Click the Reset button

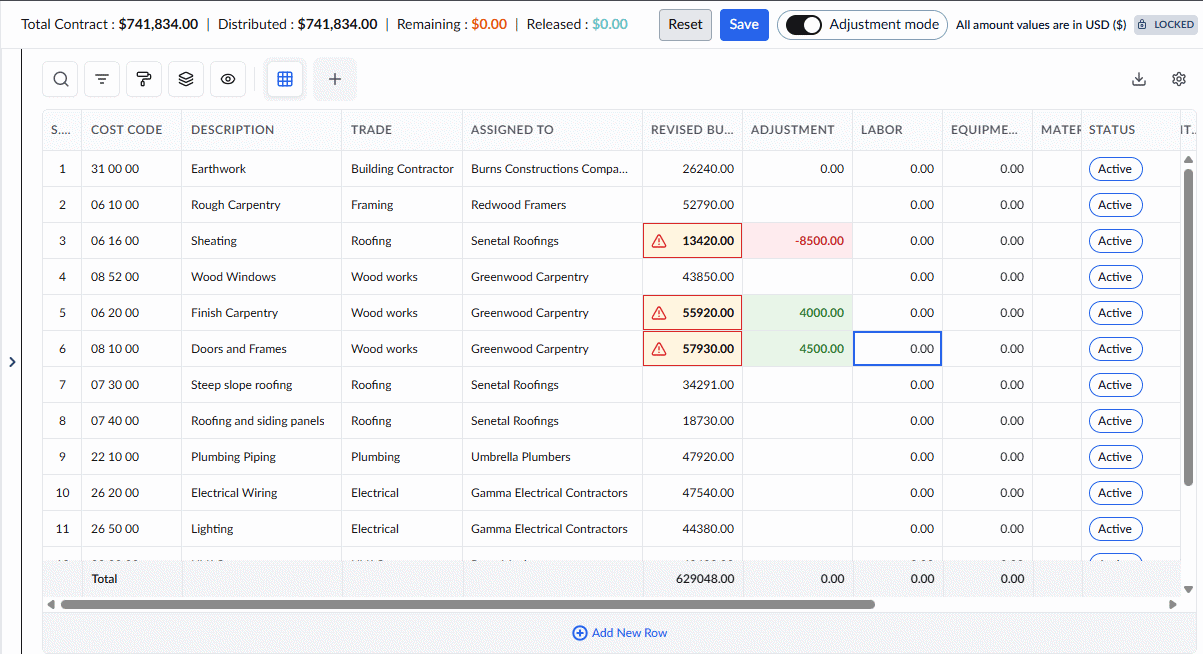(x=685, y=25)
